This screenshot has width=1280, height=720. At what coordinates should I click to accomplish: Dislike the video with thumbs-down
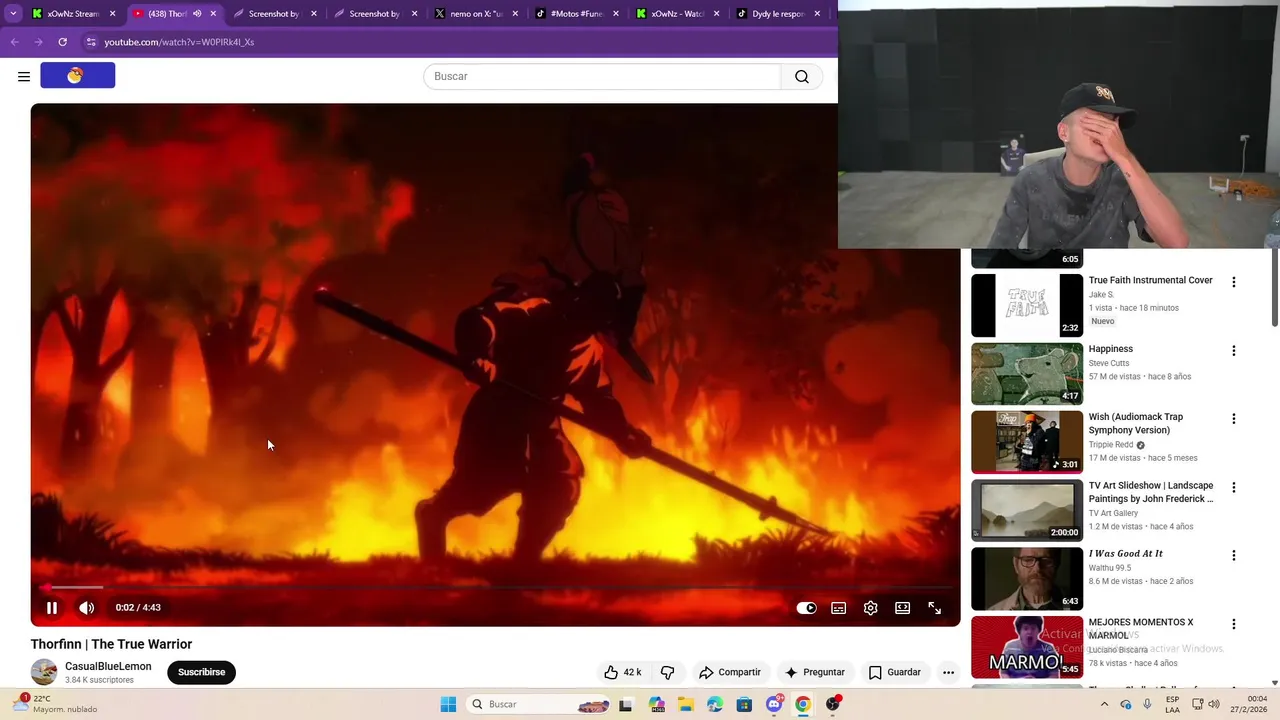[667, 672]
